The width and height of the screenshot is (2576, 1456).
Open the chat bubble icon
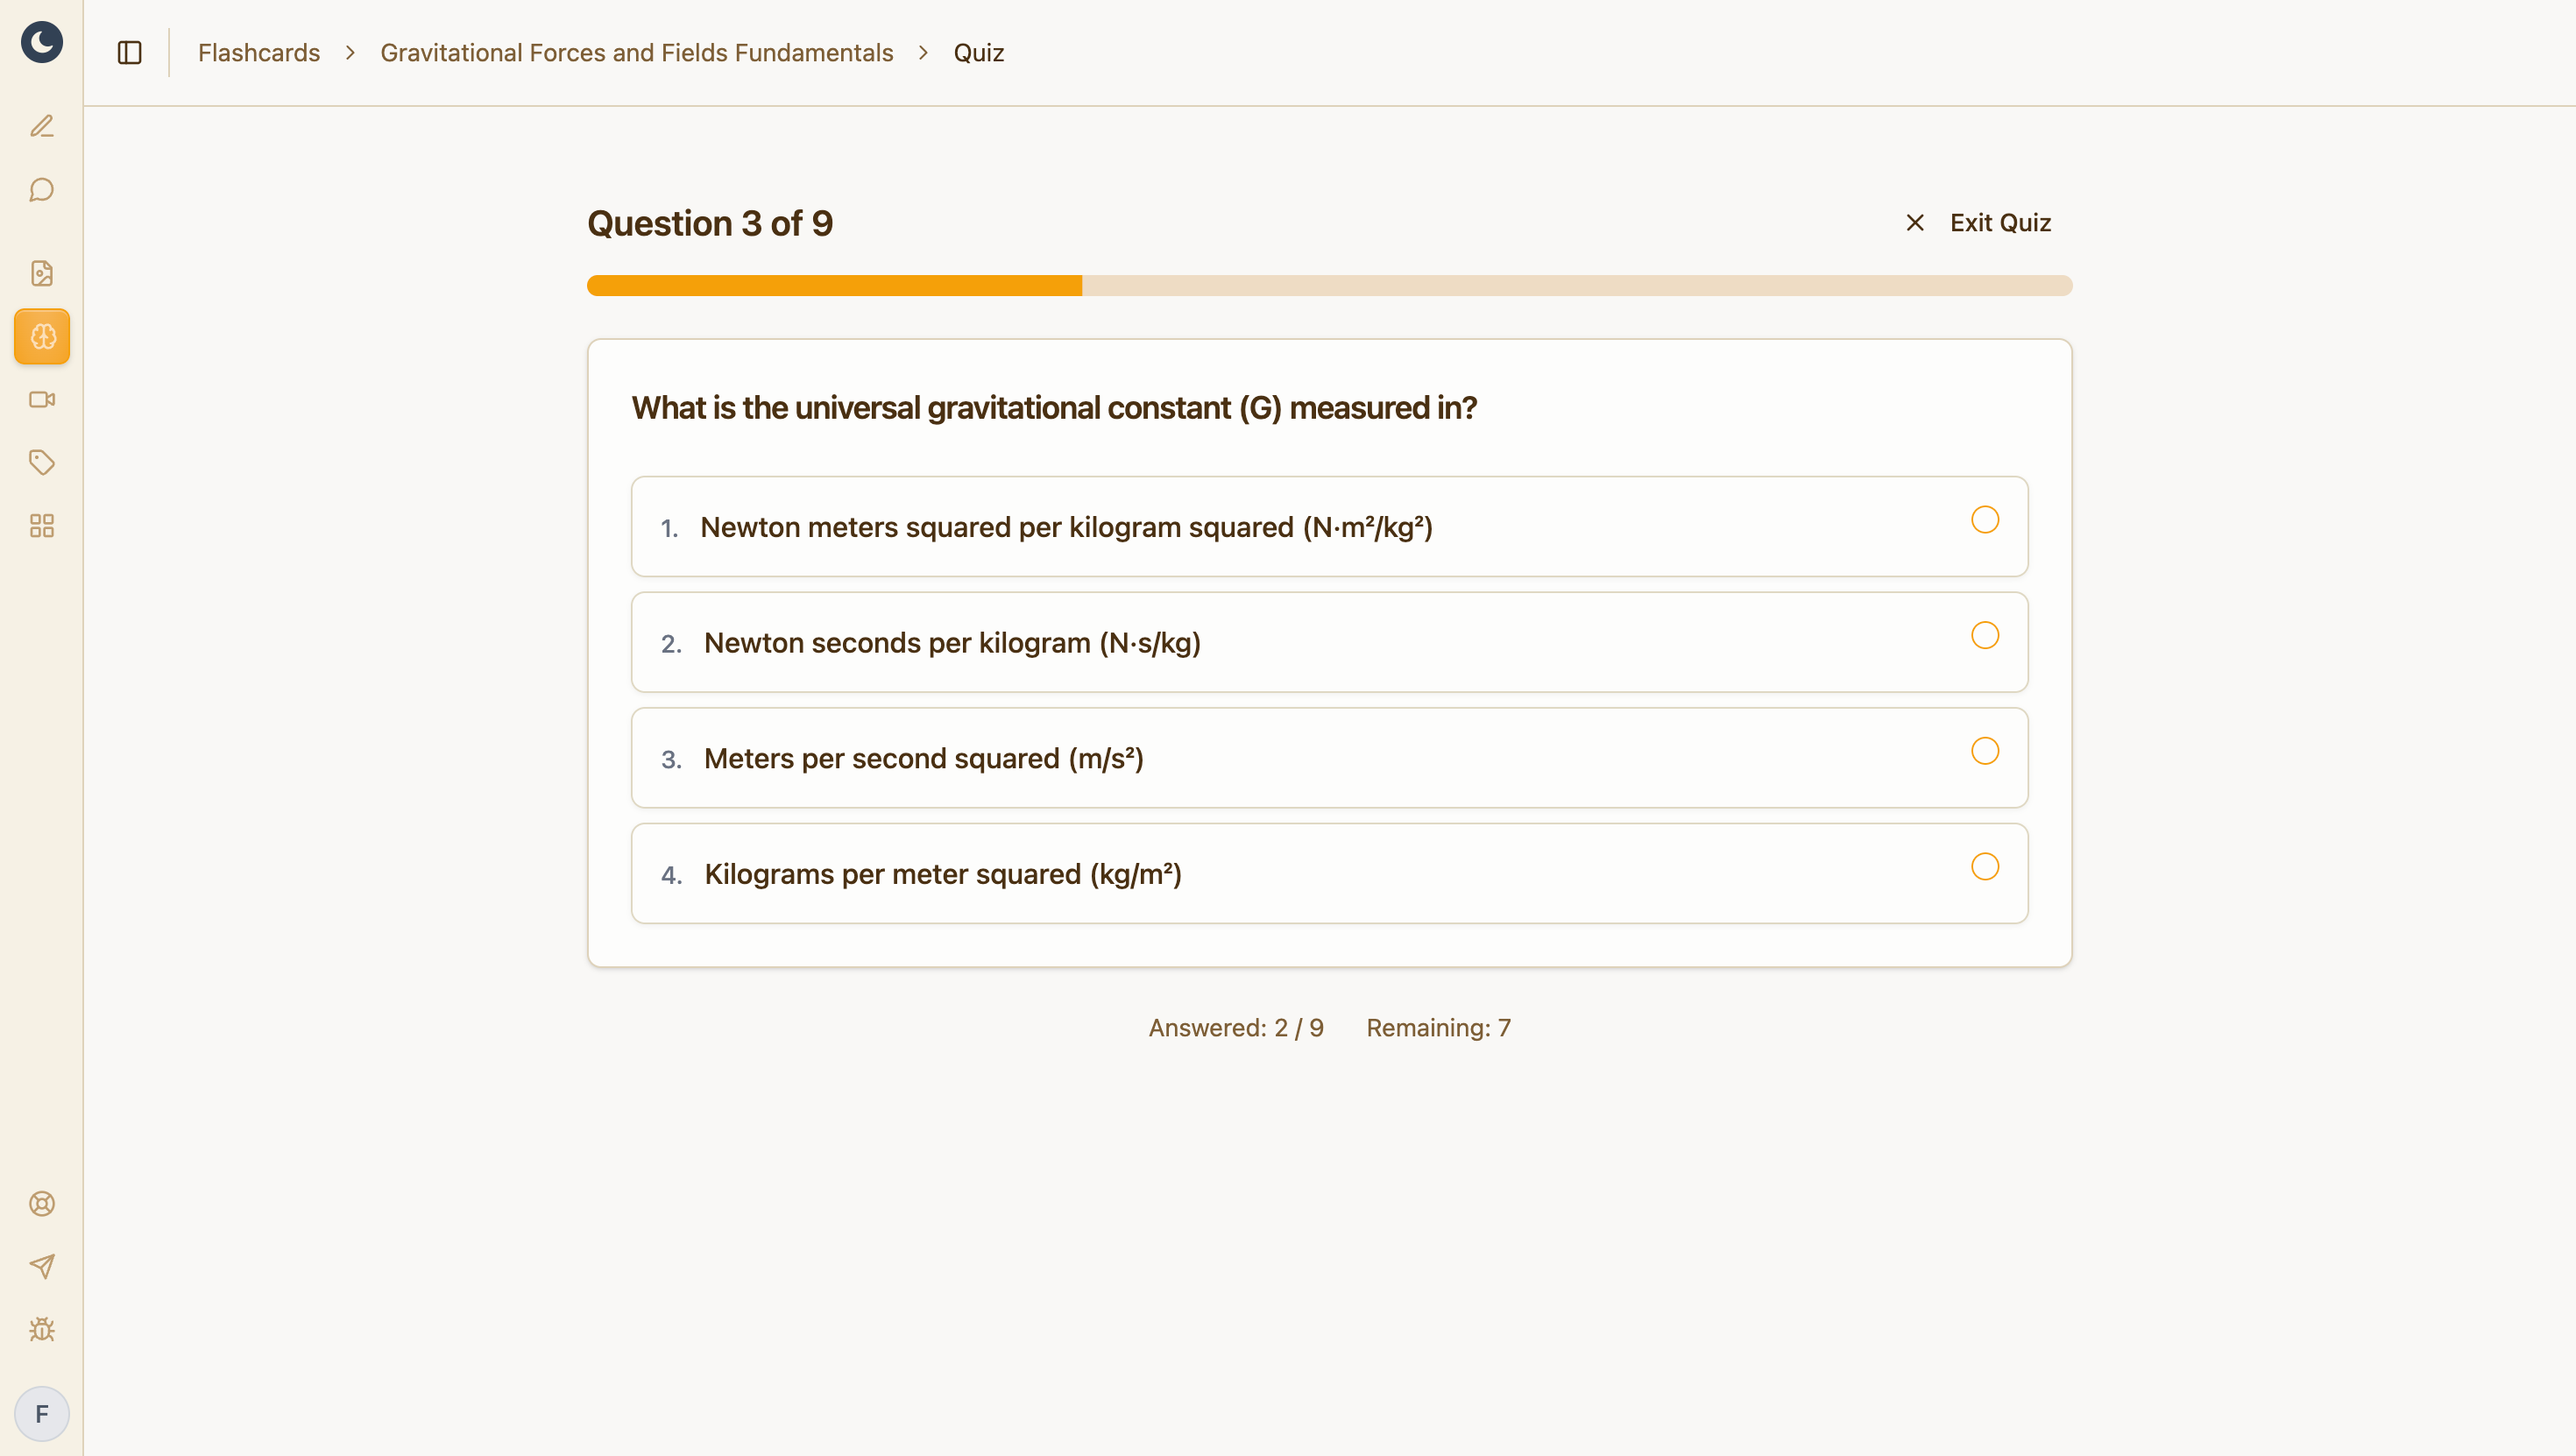41,189
